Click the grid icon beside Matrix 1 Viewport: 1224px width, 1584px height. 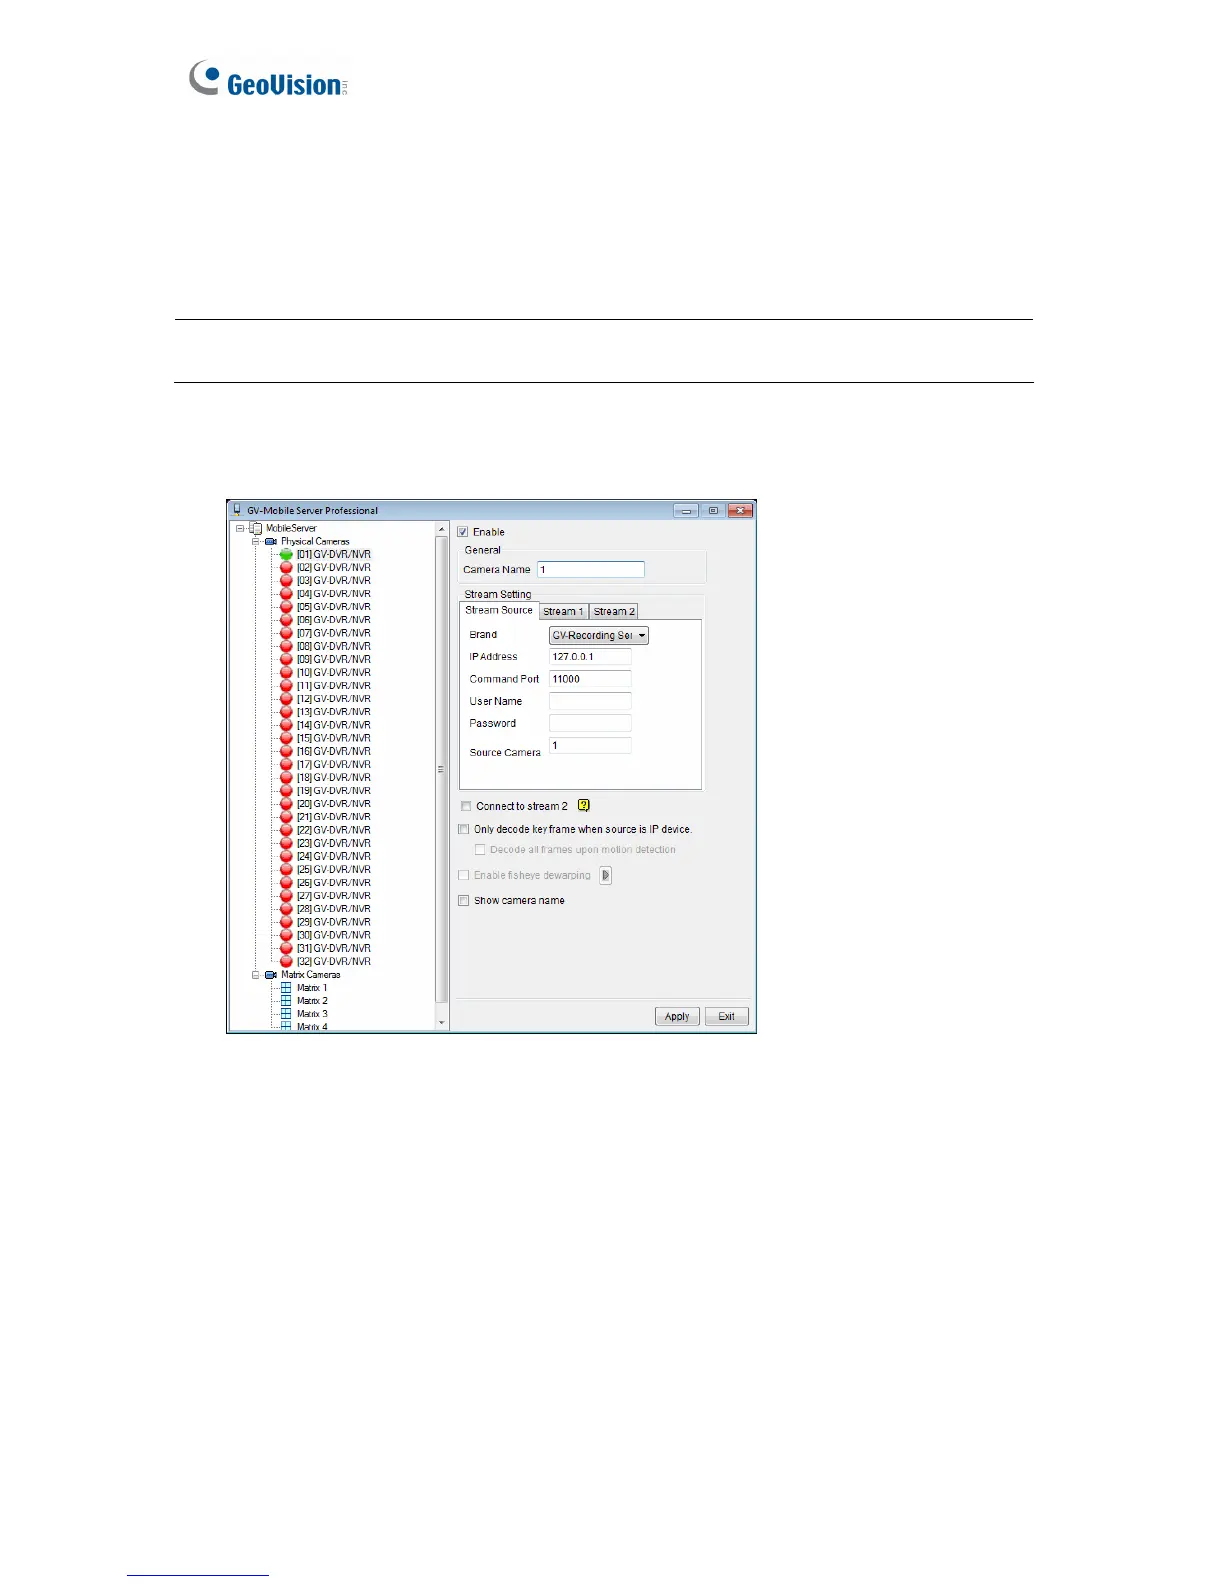pos(286,988)
